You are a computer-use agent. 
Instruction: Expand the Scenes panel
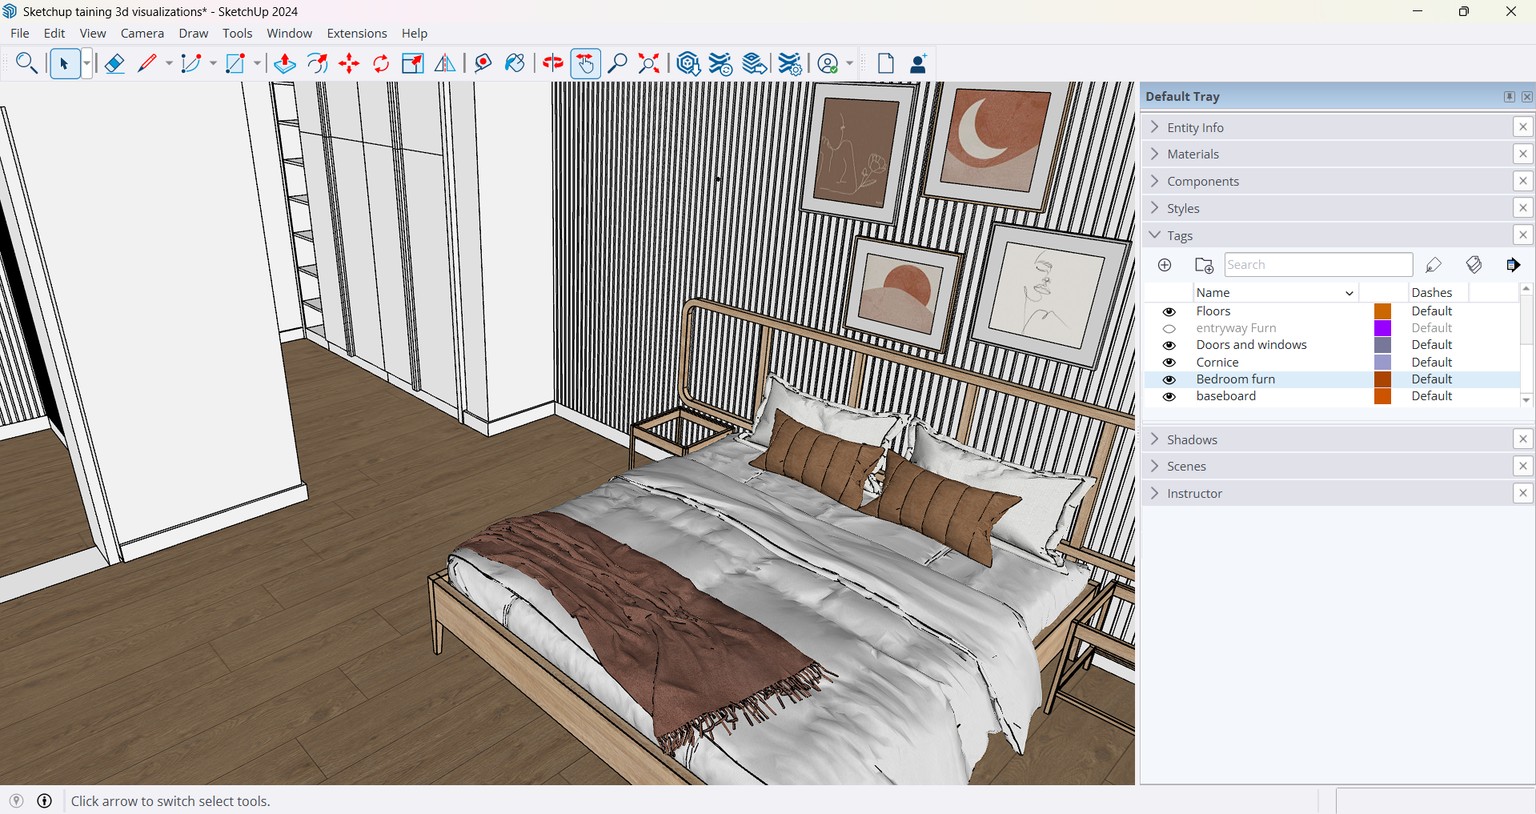[1155, 466]
